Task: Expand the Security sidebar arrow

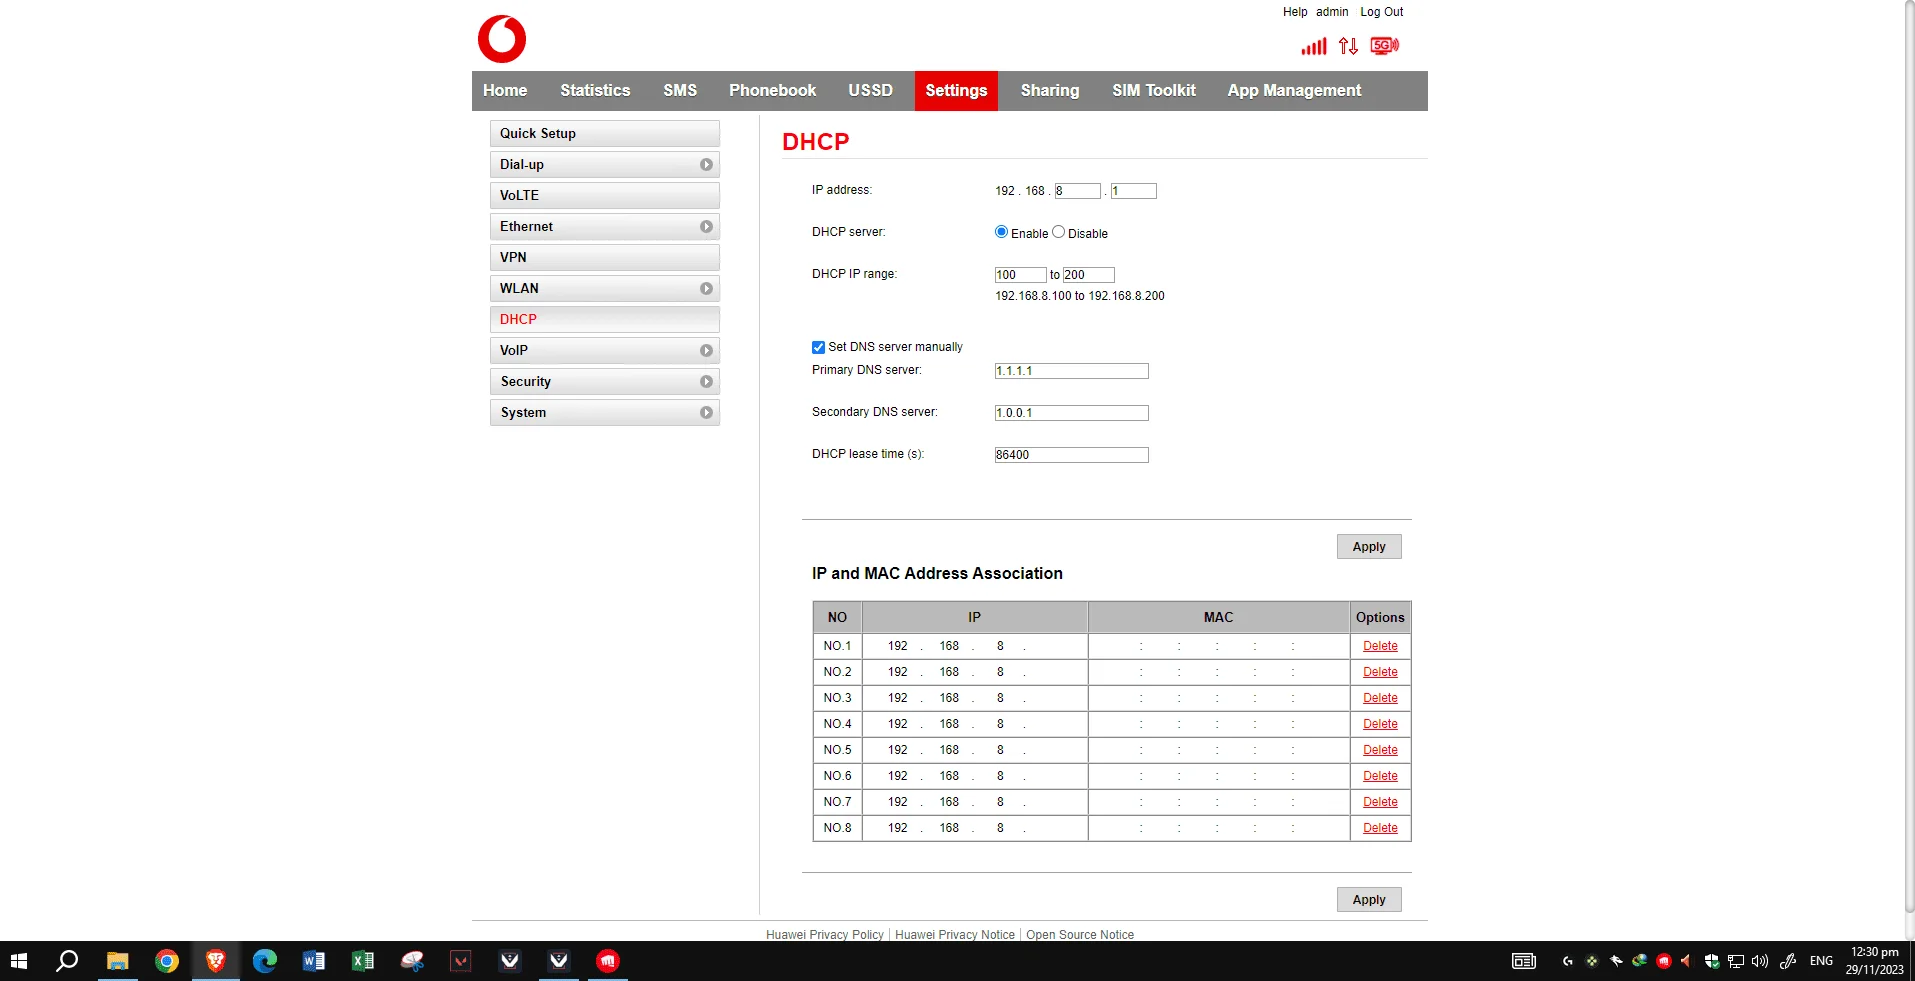Action: pyautogui.click(x=706, y=382)
